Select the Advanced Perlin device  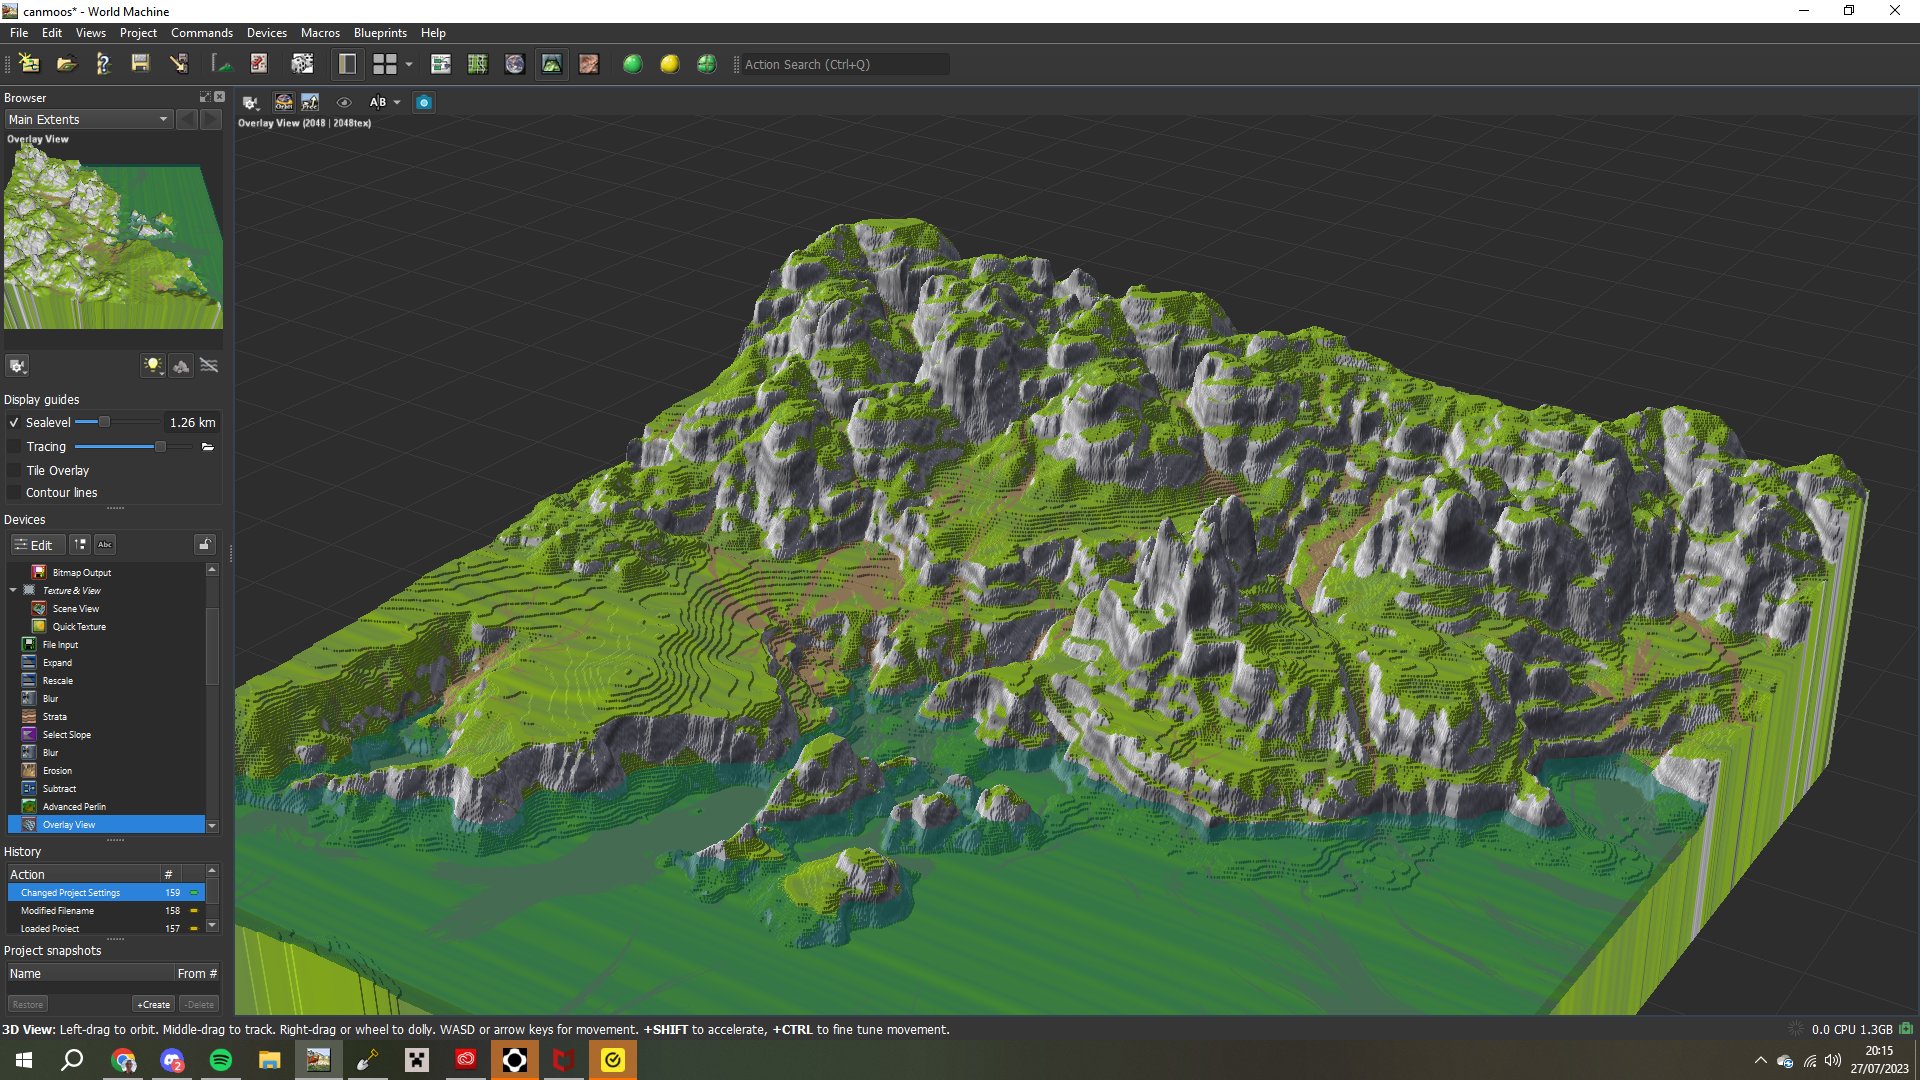[x=74, y=806]
